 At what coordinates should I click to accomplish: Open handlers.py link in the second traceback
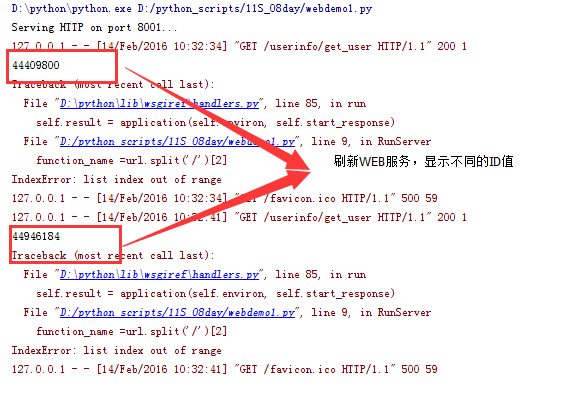pyautogui.click(x=159, y=275)
